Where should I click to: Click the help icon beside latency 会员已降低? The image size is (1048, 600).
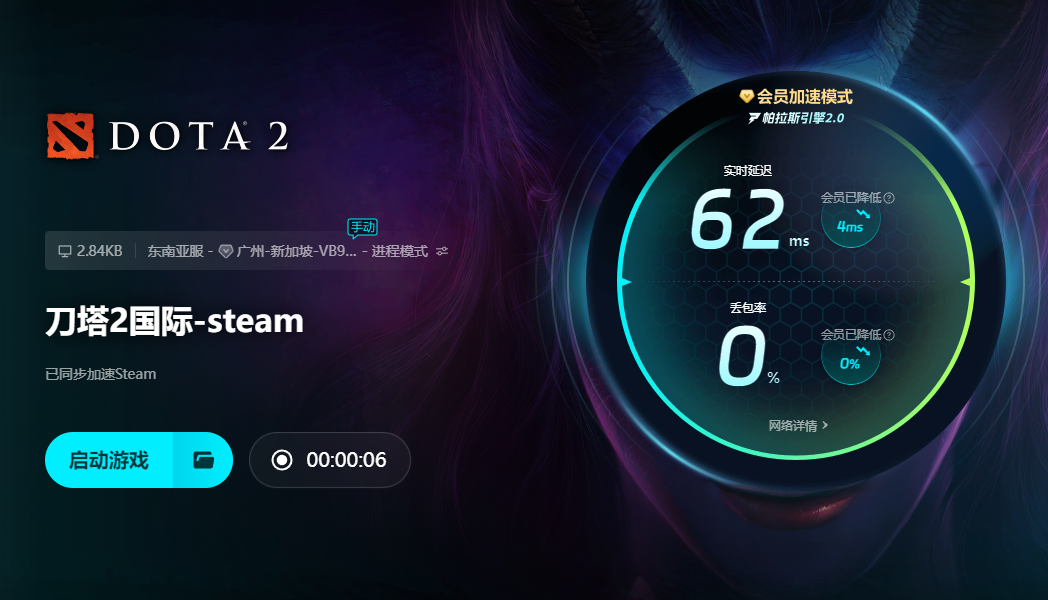click(x=889, y=198)
